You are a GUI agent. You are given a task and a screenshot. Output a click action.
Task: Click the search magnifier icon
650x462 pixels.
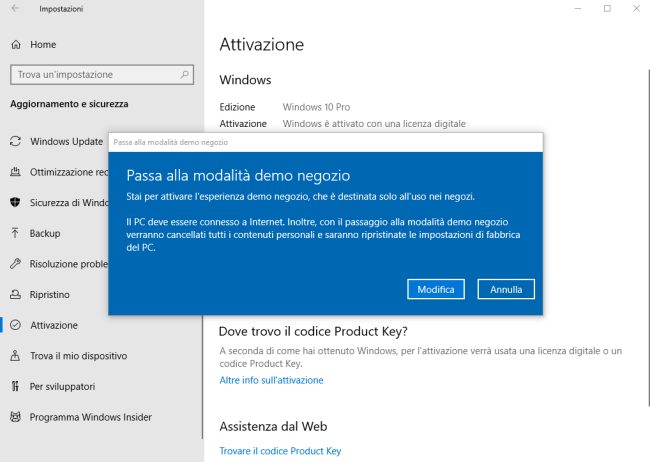pos(184,75)
